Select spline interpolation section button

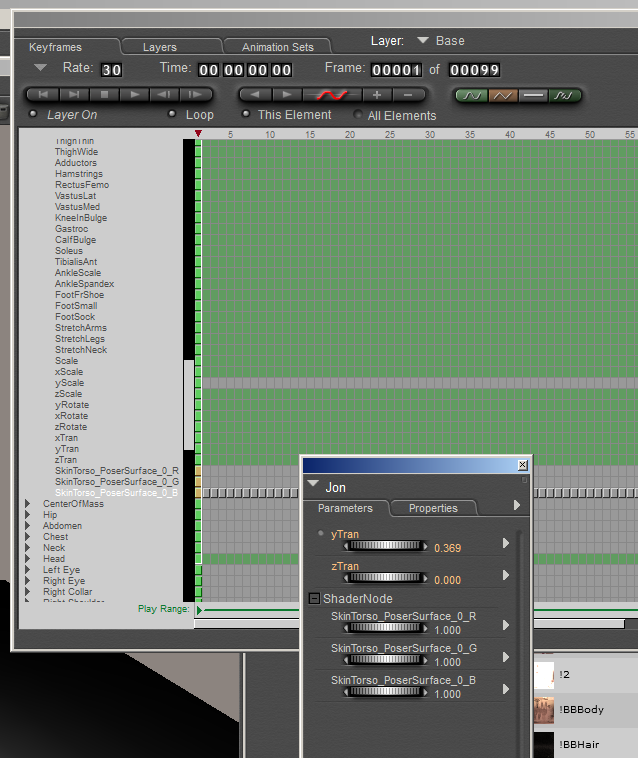click(x=470, y=96)
